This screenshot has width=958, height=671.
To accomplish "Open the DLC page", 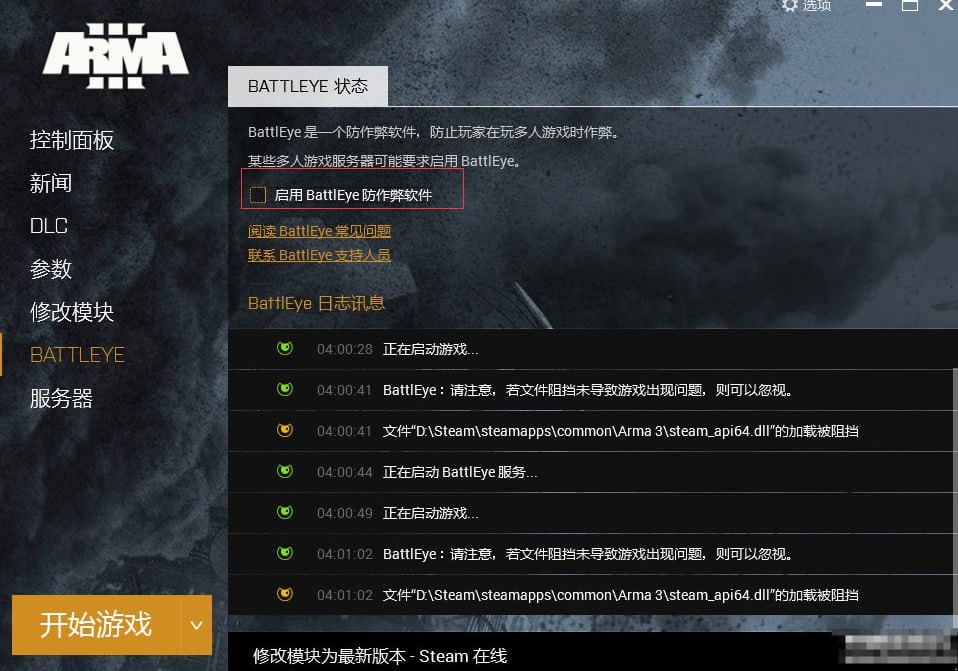I will point(47,226).
